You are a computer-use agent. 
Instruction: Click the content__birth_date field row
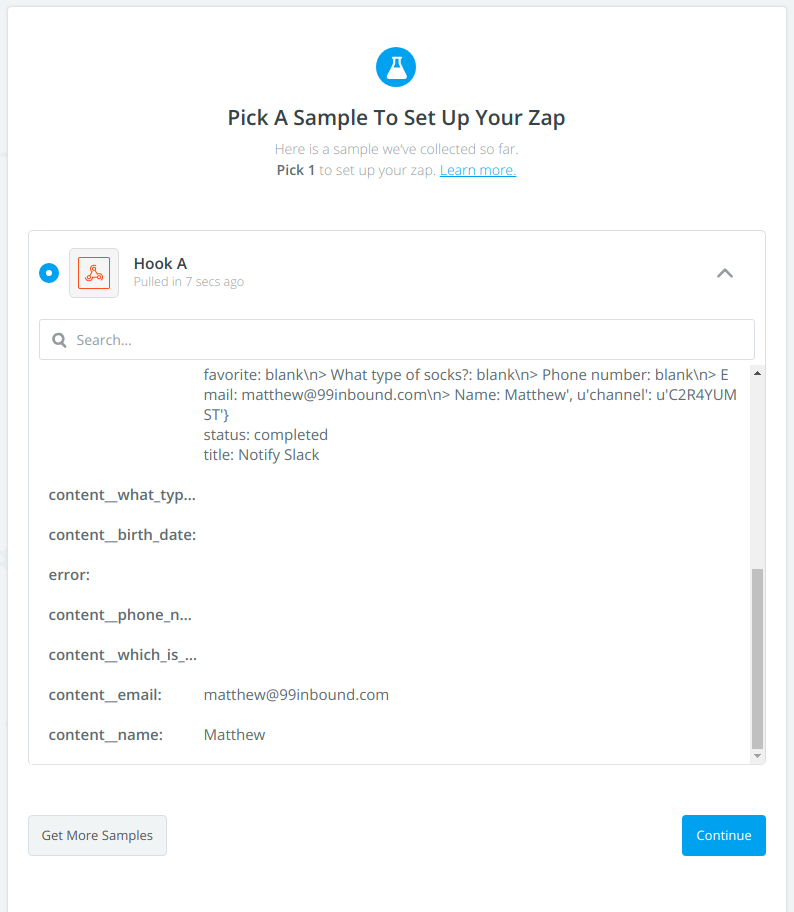point(122,535)
